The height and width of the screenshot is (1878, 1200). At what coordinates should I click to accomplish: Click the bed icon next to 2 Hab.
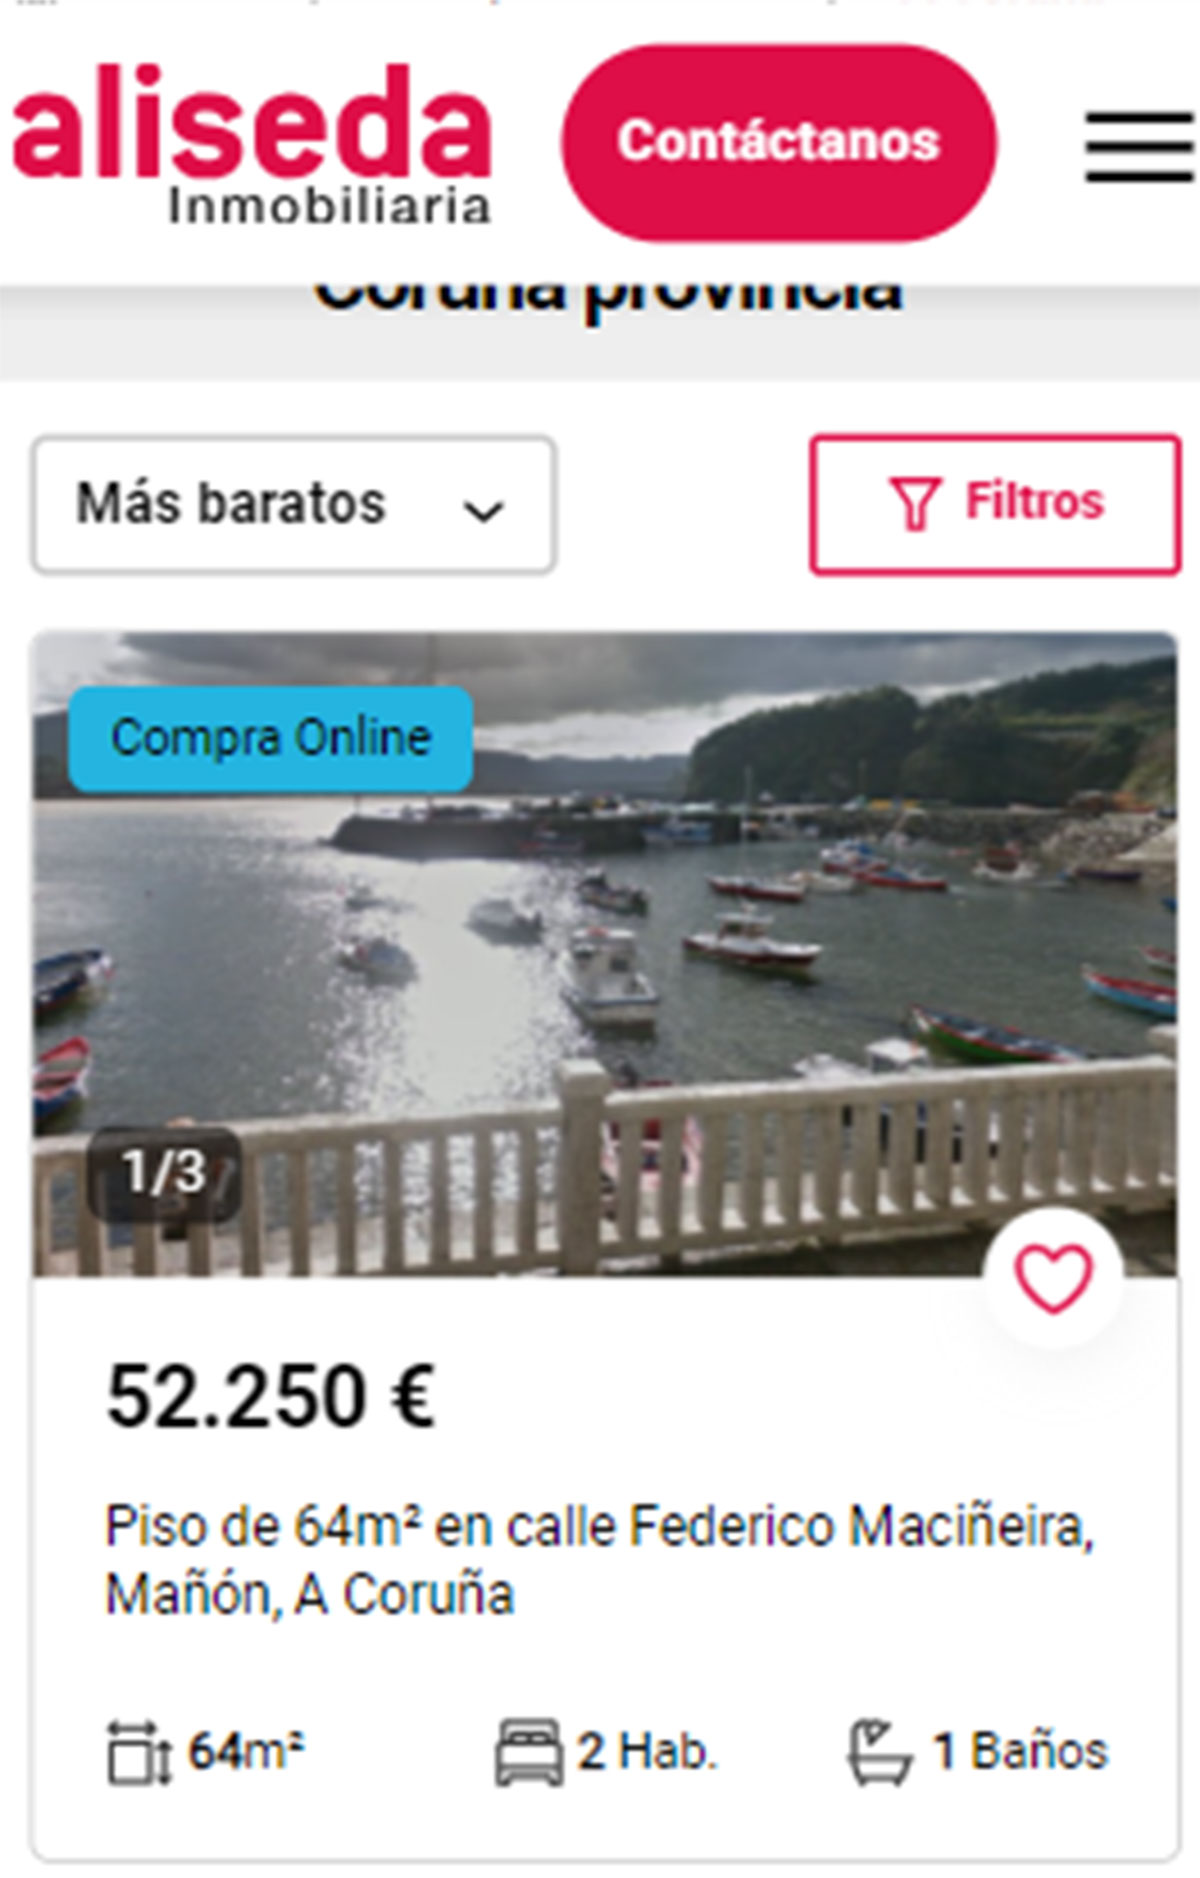(529, 1752)
